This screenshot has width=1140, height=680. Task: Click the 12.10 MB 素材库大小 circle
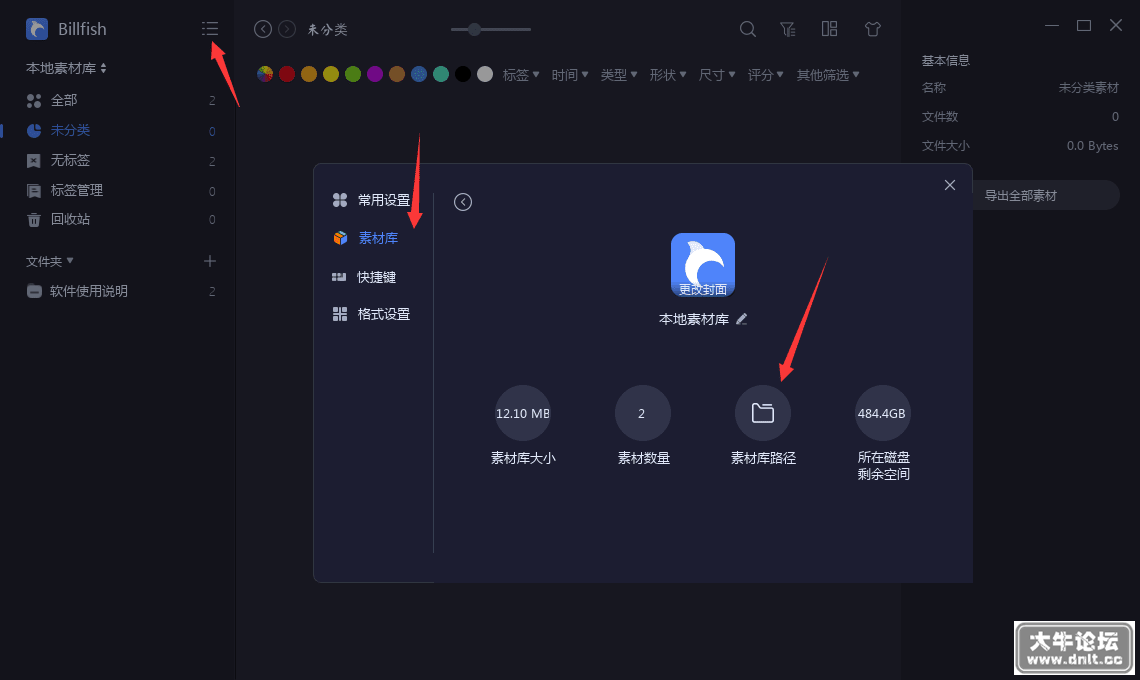pyautogui.click(x=523, y=413)
